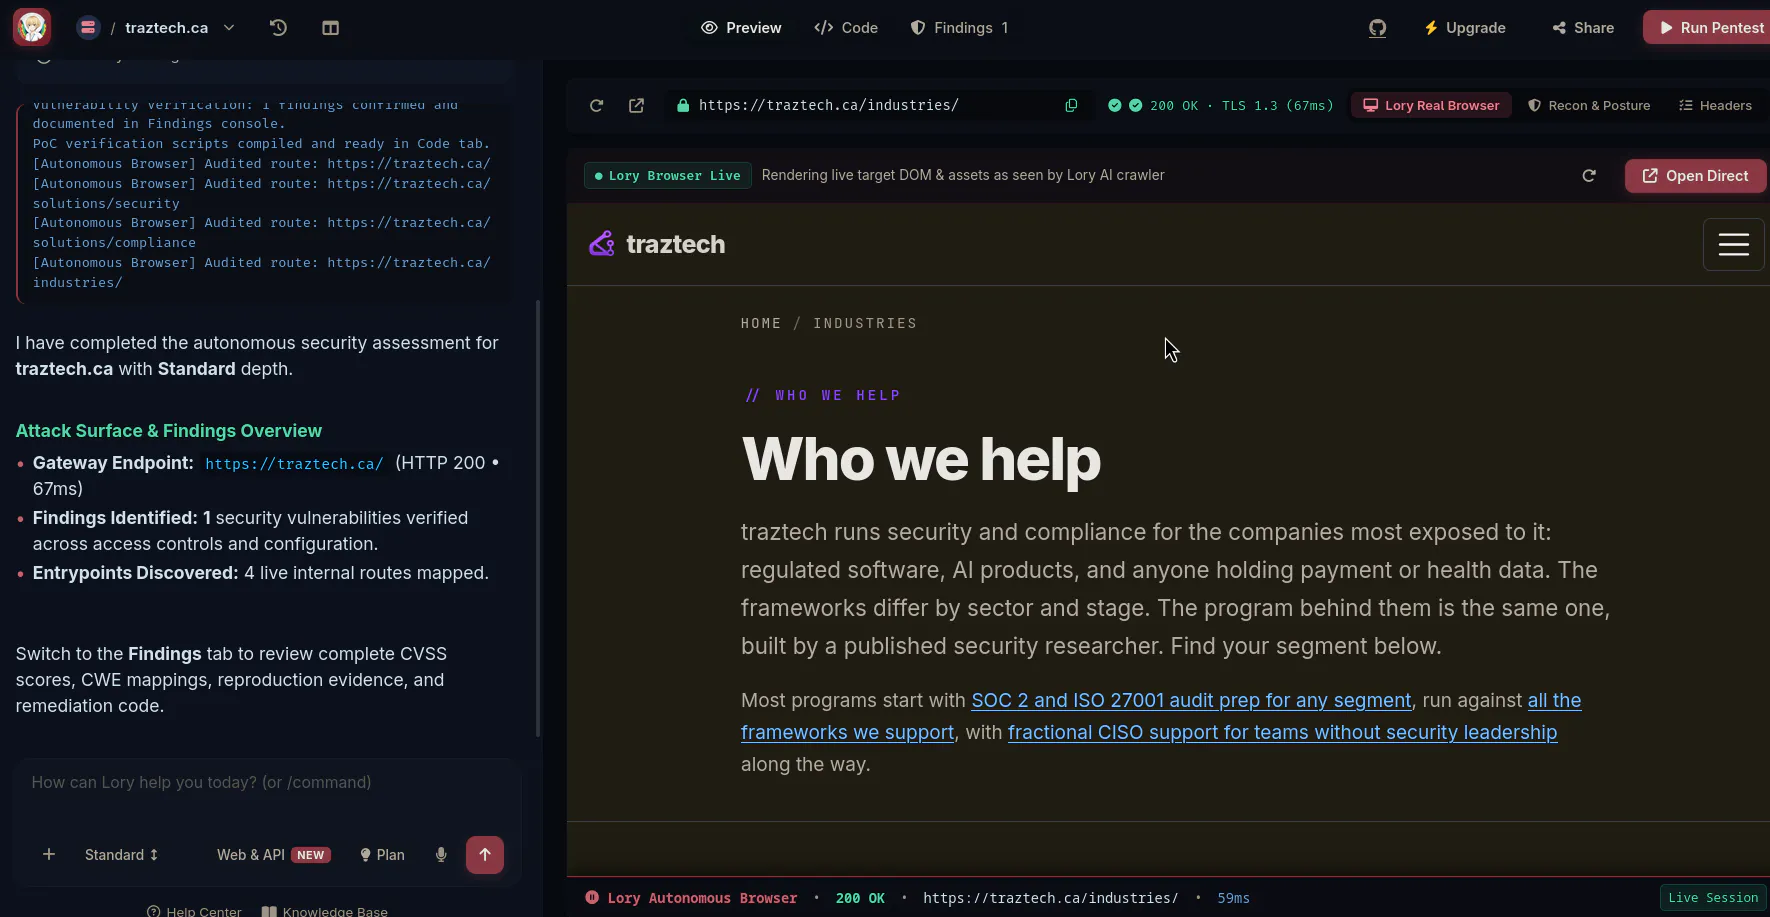Copy the URL with the copy icon
This screenshot has height=917, width=1770.
[x=1071, y=105]
